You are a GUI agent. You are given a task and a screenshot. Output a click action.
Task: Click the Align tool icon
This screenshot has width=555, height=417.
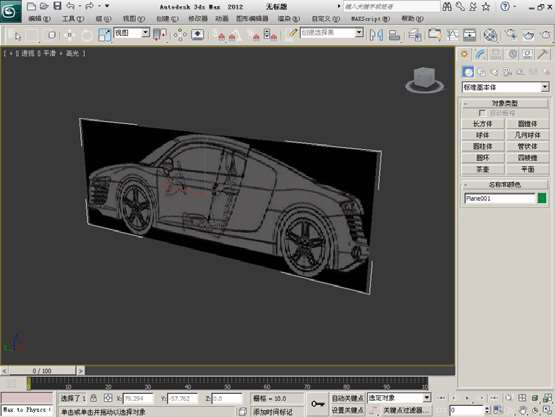point(394,35)
